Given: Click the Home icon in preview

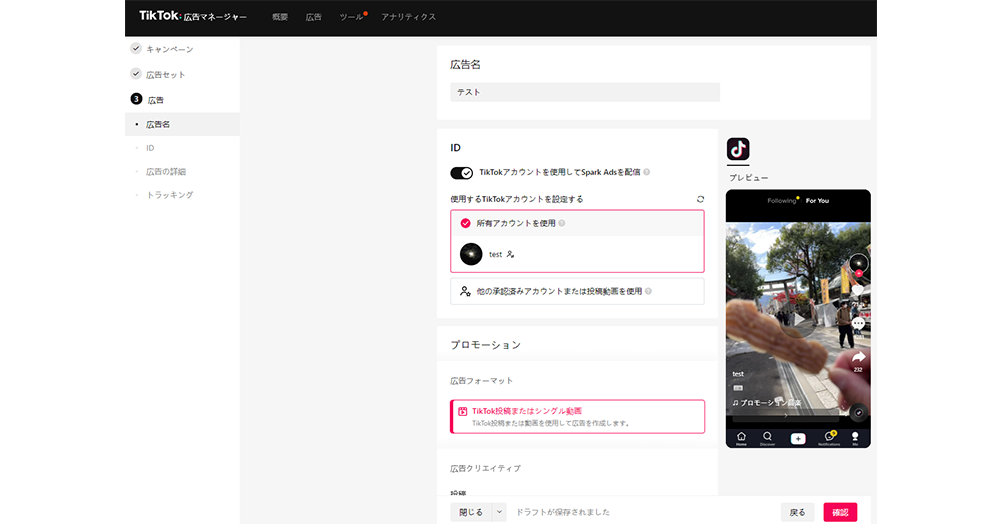Looking at the screenshot, I should click(741, 438).
